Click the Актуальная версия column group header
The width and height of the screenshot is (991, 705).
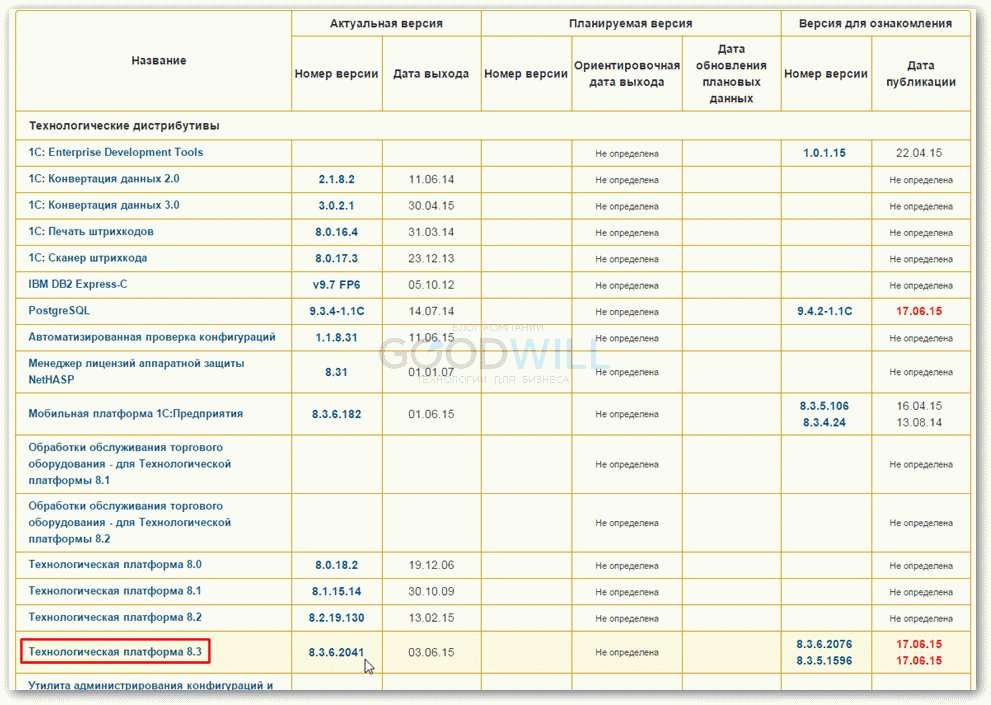click(x=386, y=23)
